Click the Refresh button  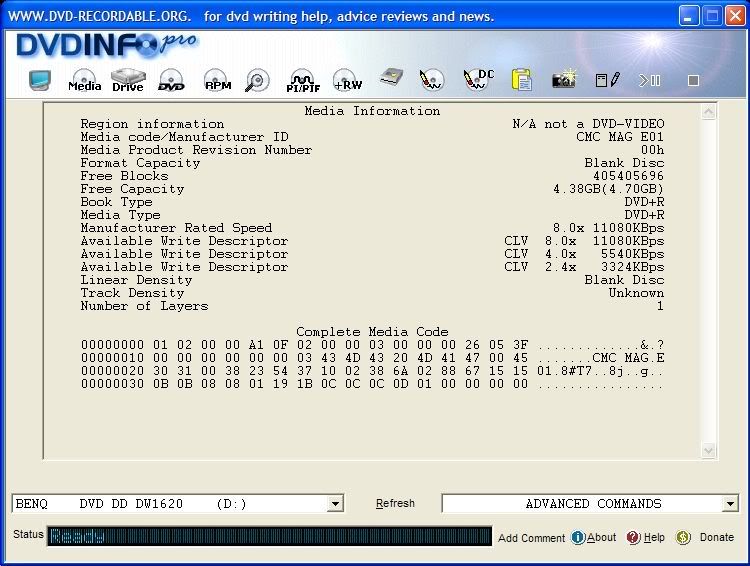pyautogui.click(x=395, y=503)
